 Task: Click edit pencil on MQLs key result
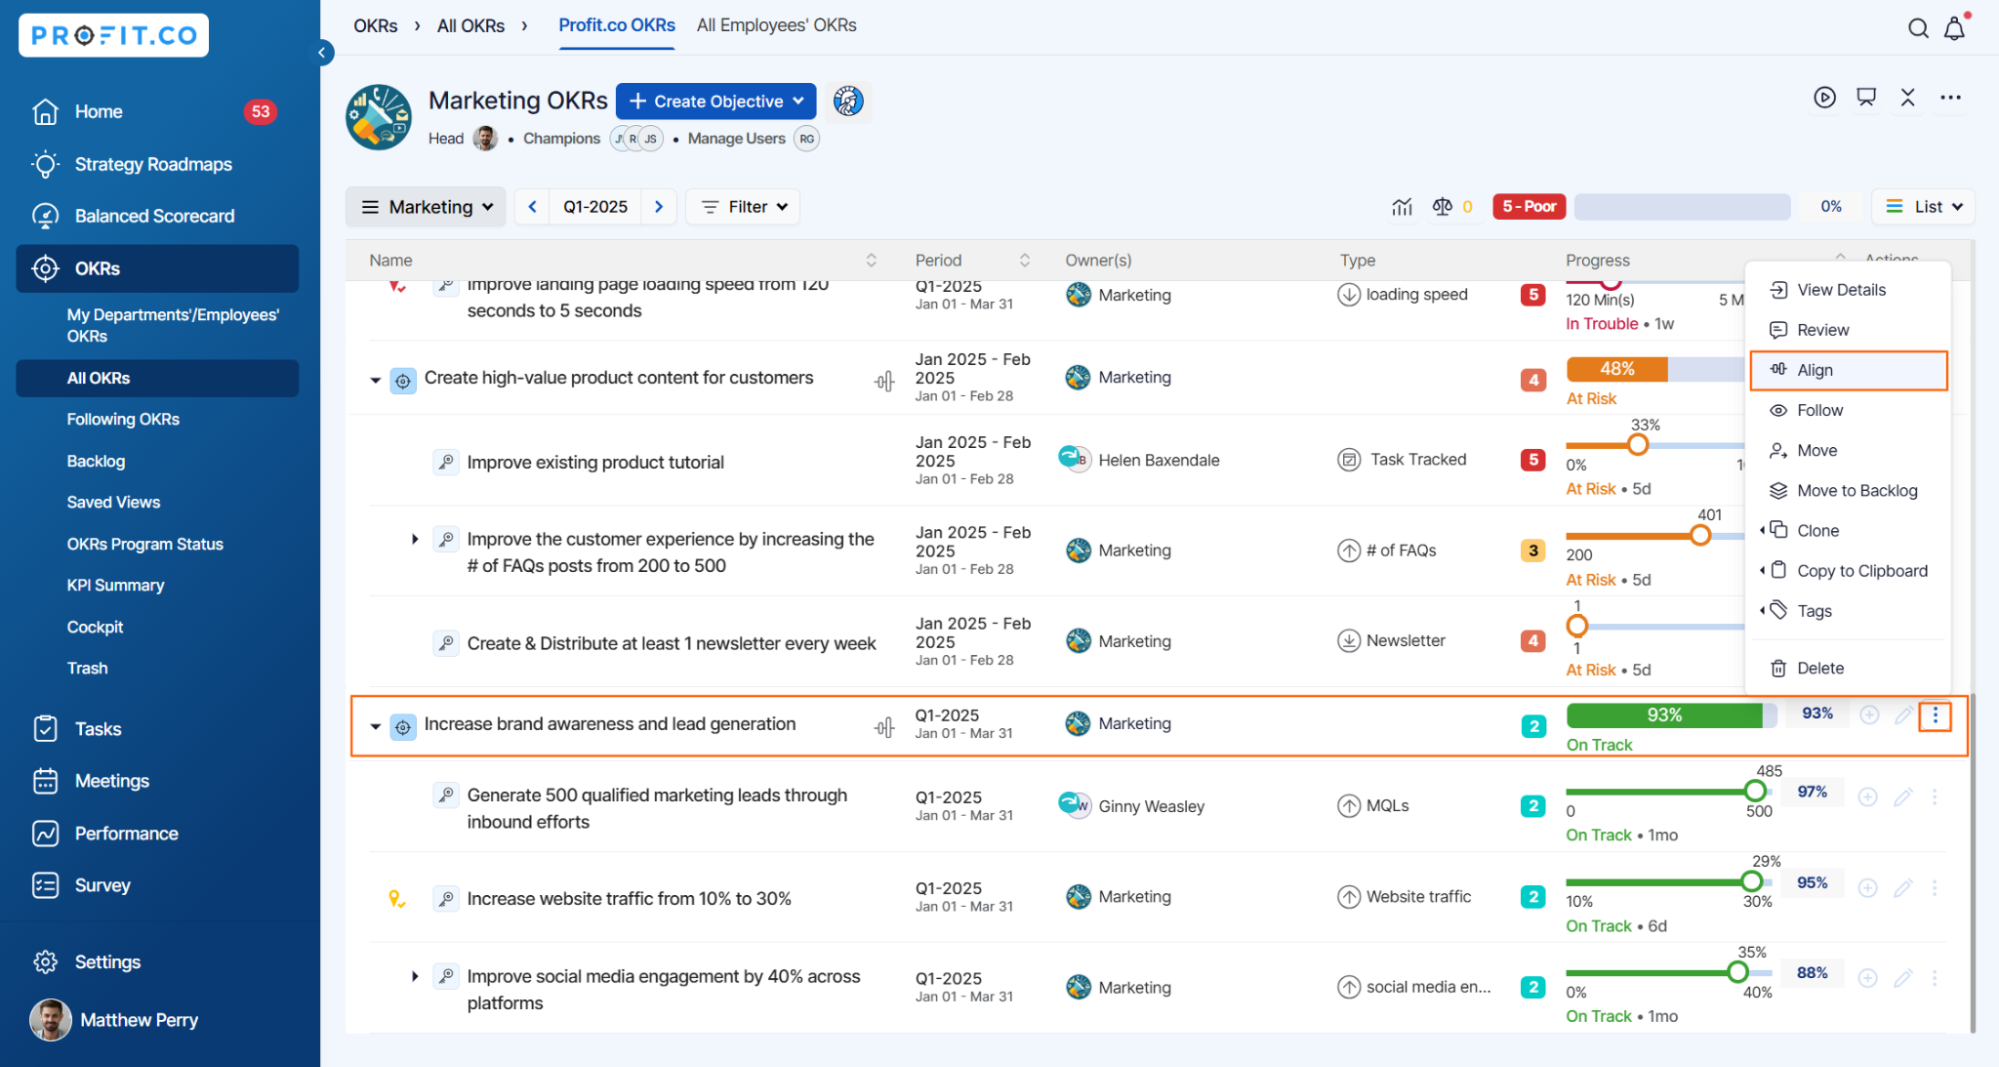(1903, 797)
